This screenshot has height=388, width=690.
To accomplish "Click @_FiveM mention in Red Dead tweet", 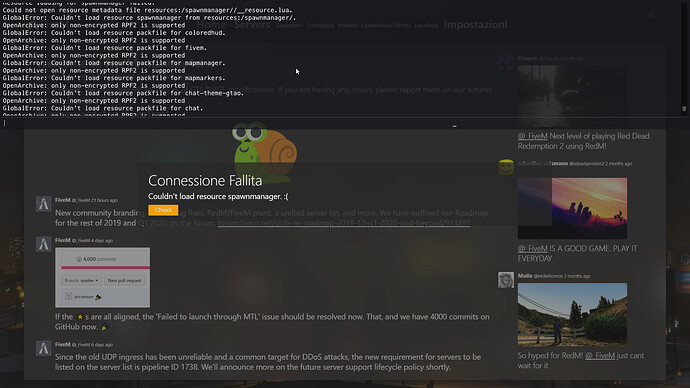I will [x=532, y=136].
